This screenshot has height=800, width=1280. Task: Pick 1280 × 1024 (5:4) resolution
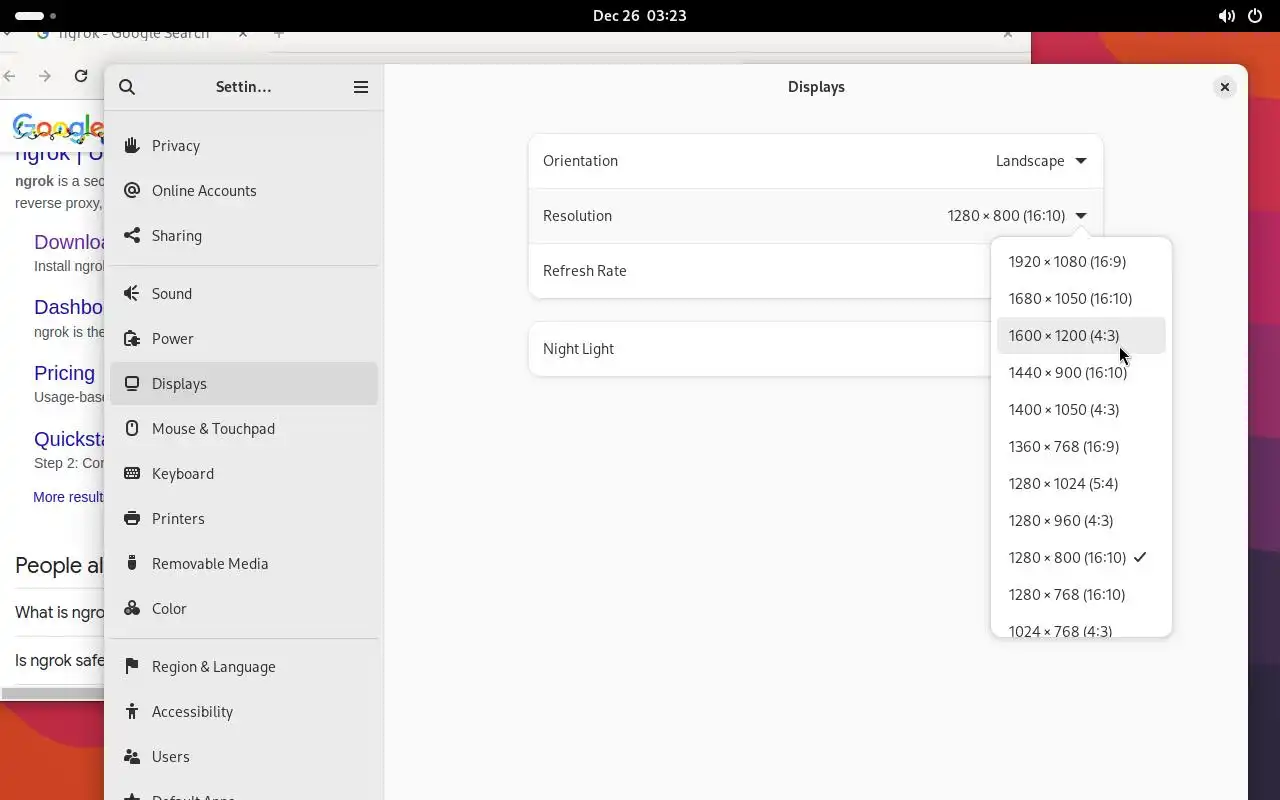1081,484
